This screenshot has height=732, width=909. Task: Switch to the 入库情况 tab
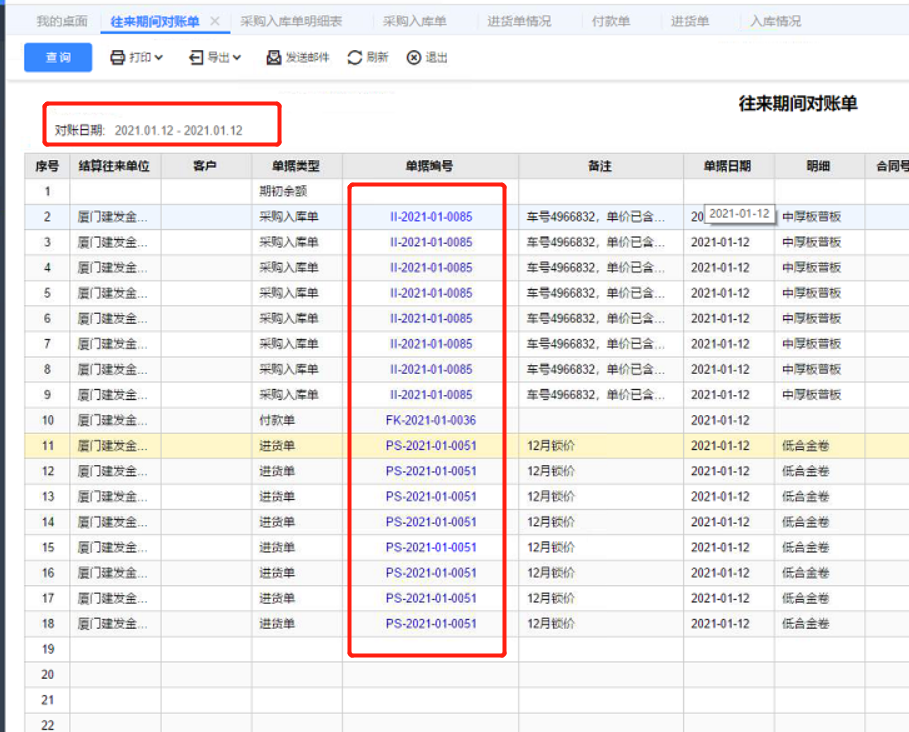(776, 21)
